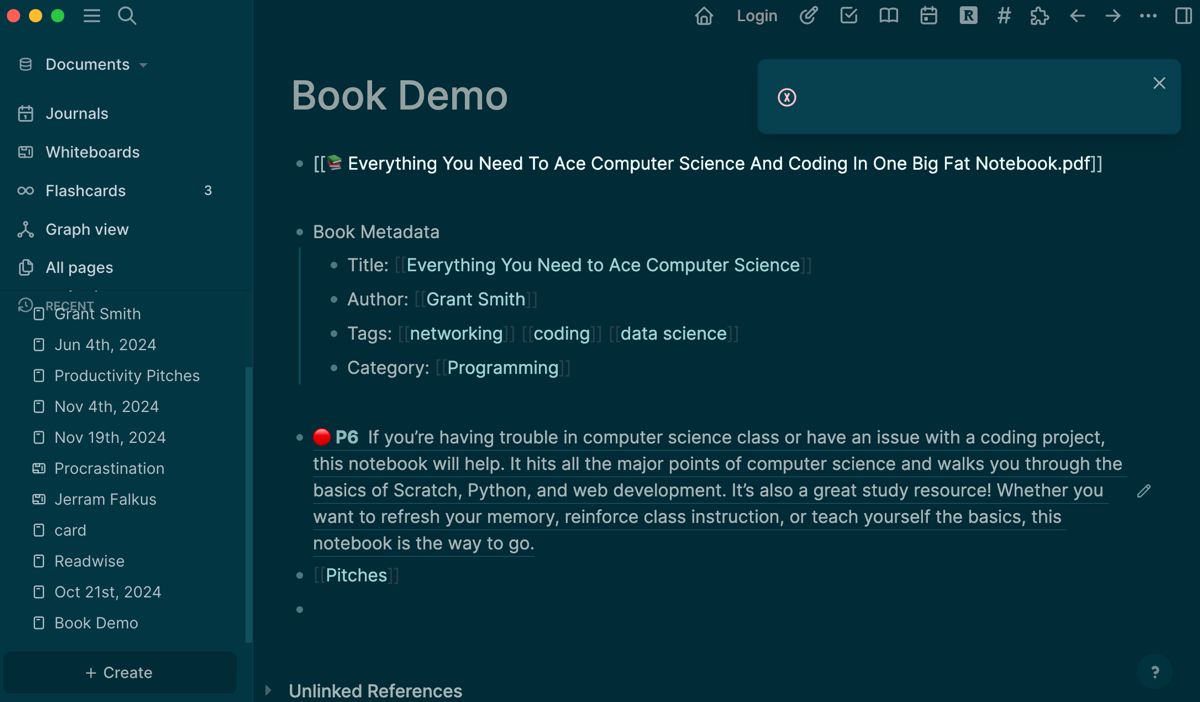Open the Flashcards panel

[x=85, y=190]
